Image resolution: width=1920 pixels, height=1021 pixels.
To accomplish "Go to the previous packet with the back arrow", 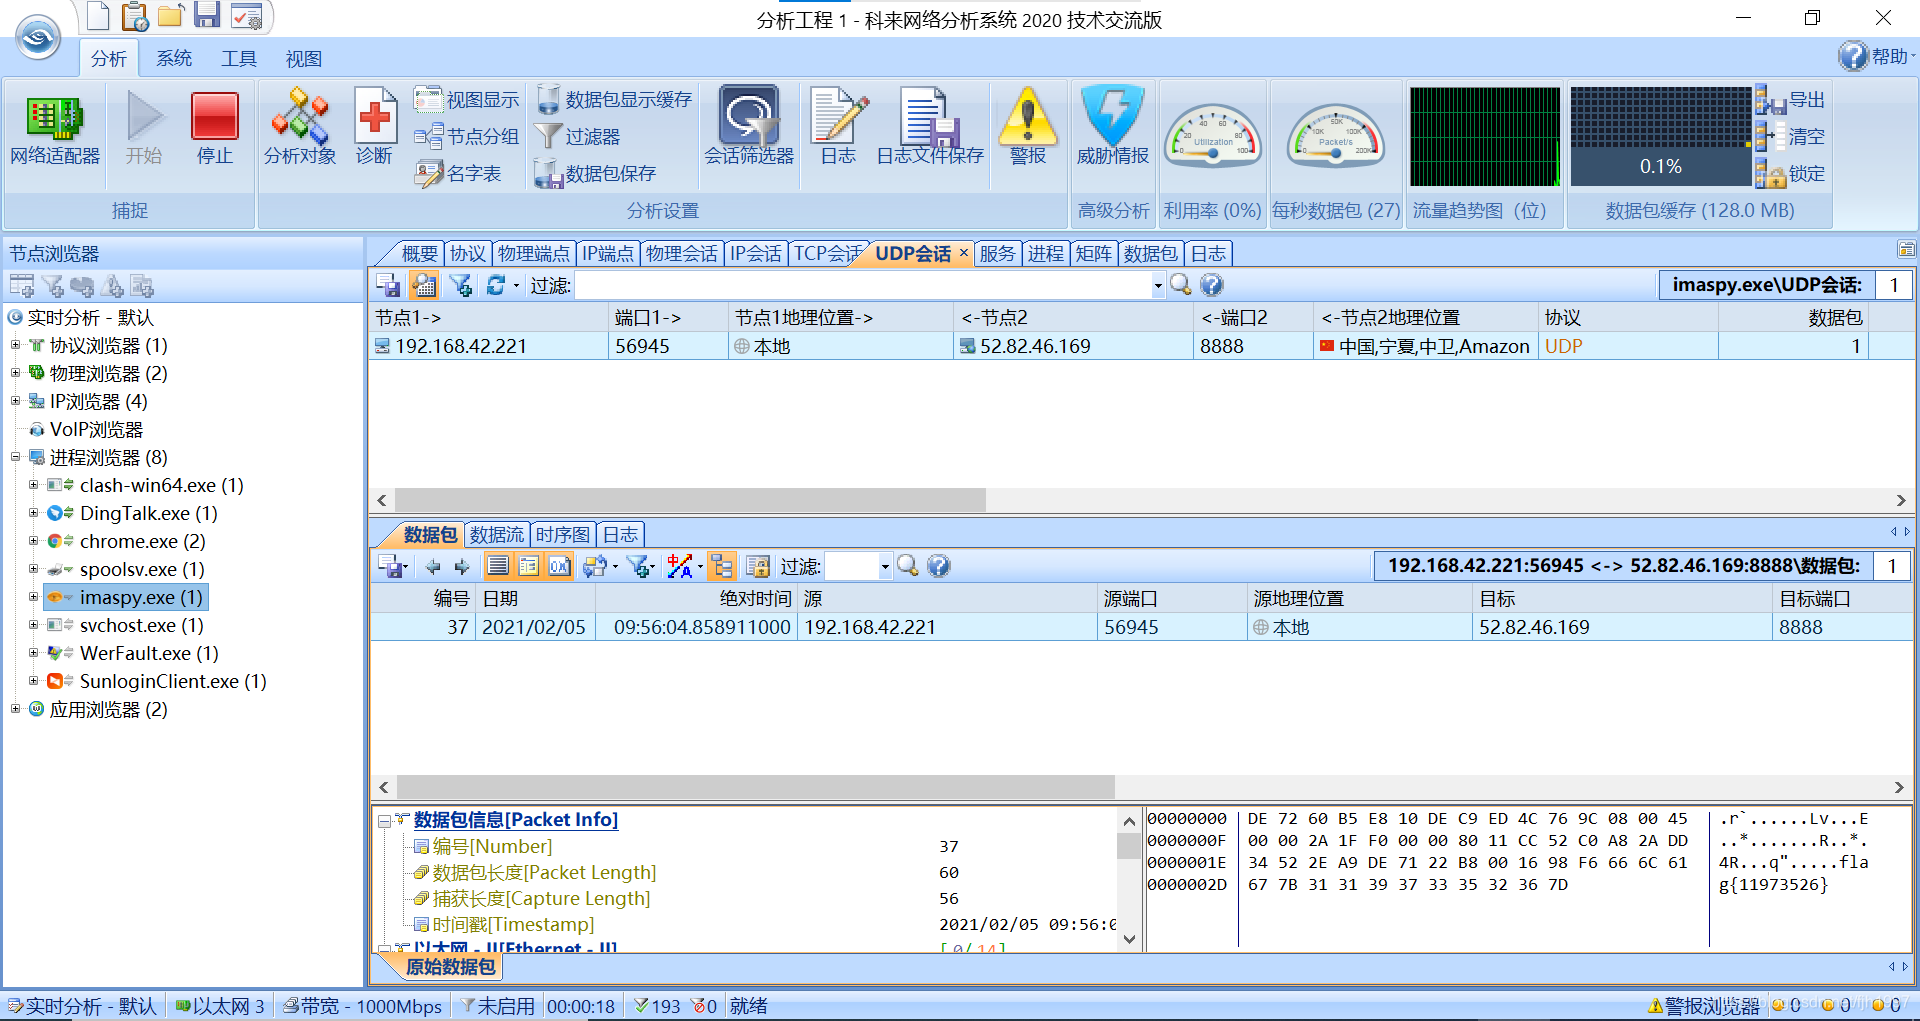I will click(x=433, y=567).
